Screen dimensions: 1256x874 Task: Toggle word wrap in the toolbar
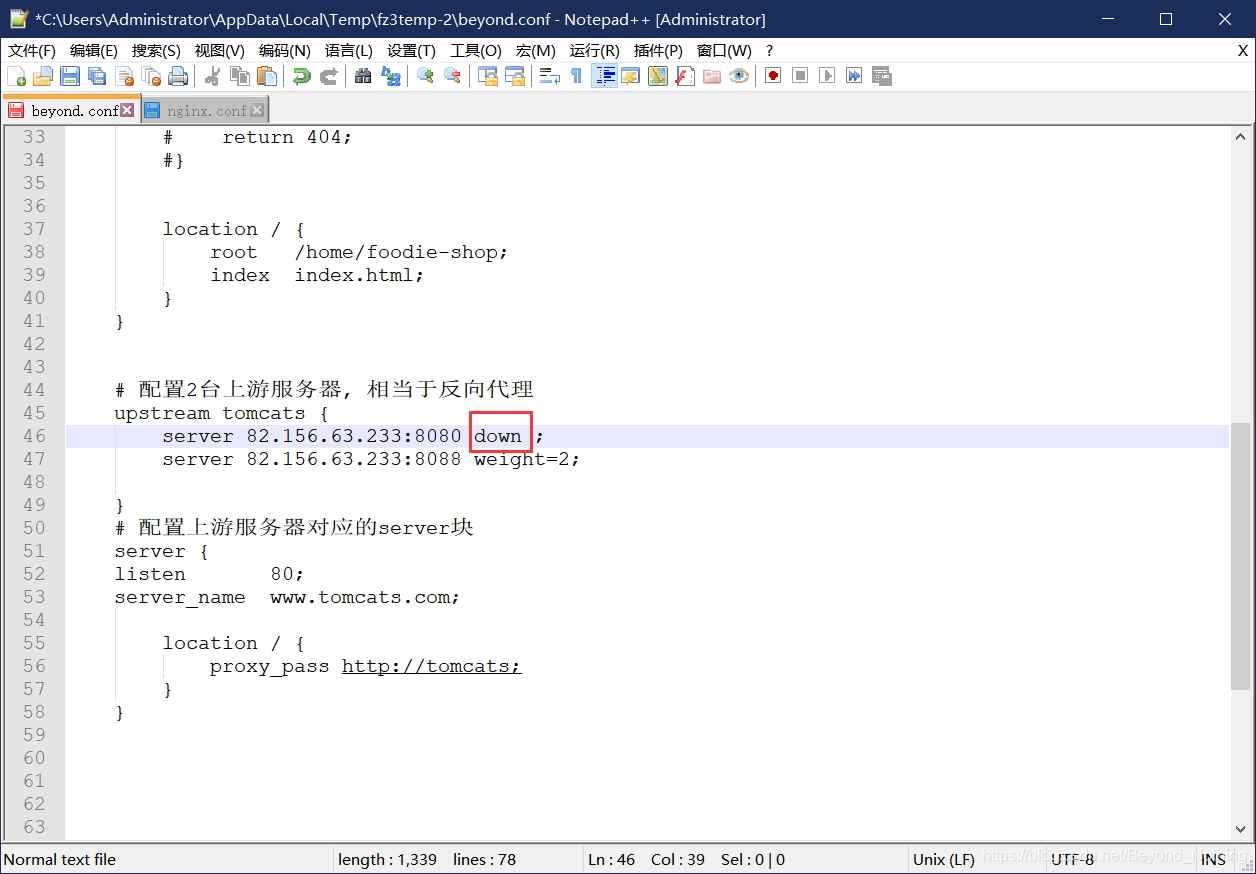point(549,76)
